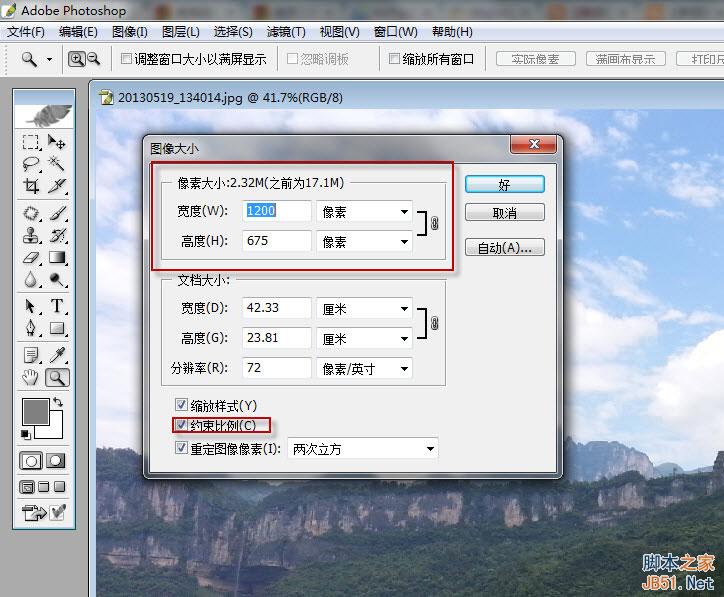
Task: Select the Gradient tool
Action: click(57, 258)
